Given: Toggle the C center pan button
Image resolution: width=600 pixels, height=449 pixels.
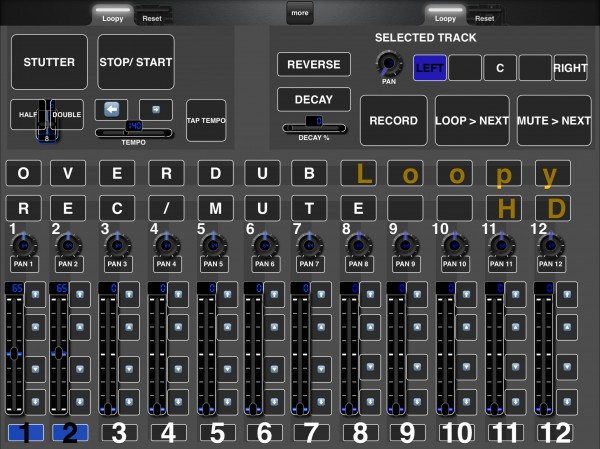Looking at the screenshot, I should pos(500,68).
